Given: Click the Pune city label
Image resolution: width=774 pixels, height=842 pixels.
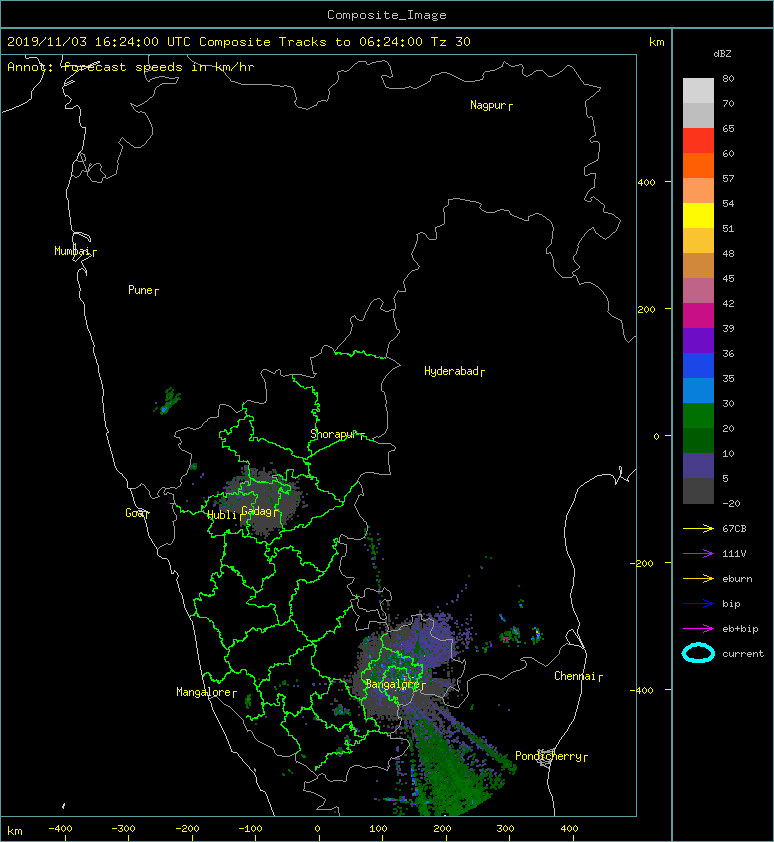Looking at the screenshot, I should (x=143, y=291).
